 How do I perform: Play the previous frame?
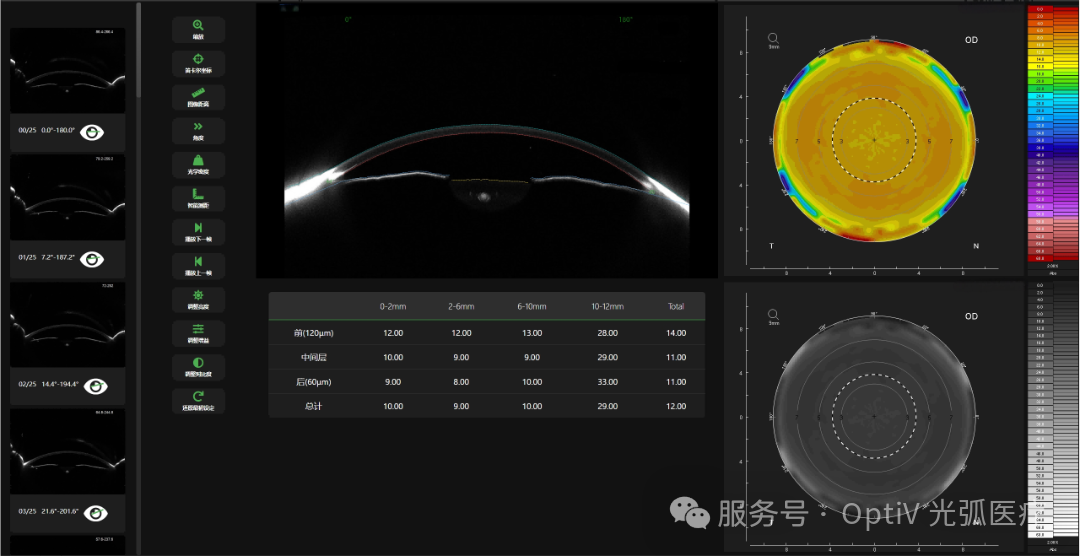[x=198, y=266]
